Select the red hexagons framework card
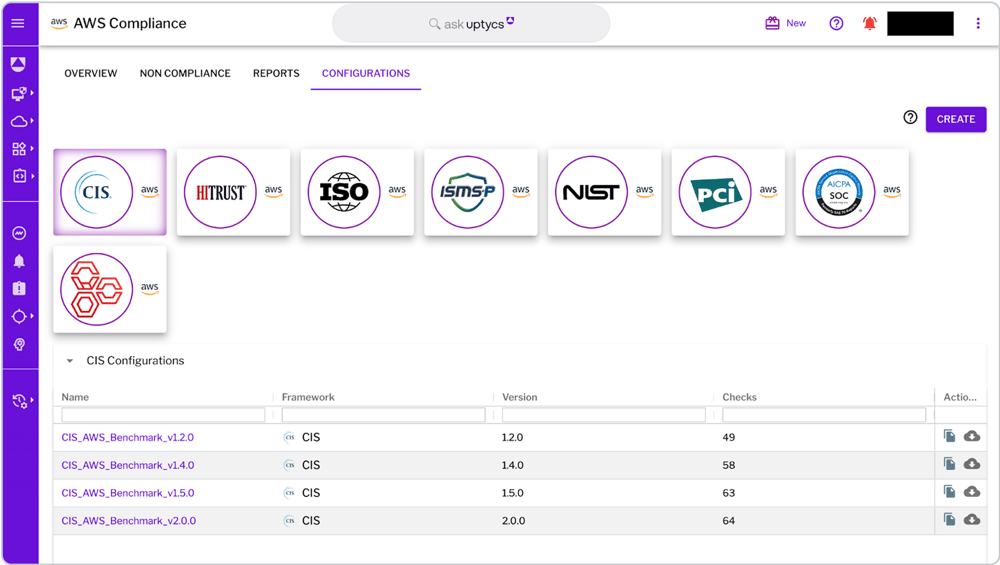 coord(110,290)
